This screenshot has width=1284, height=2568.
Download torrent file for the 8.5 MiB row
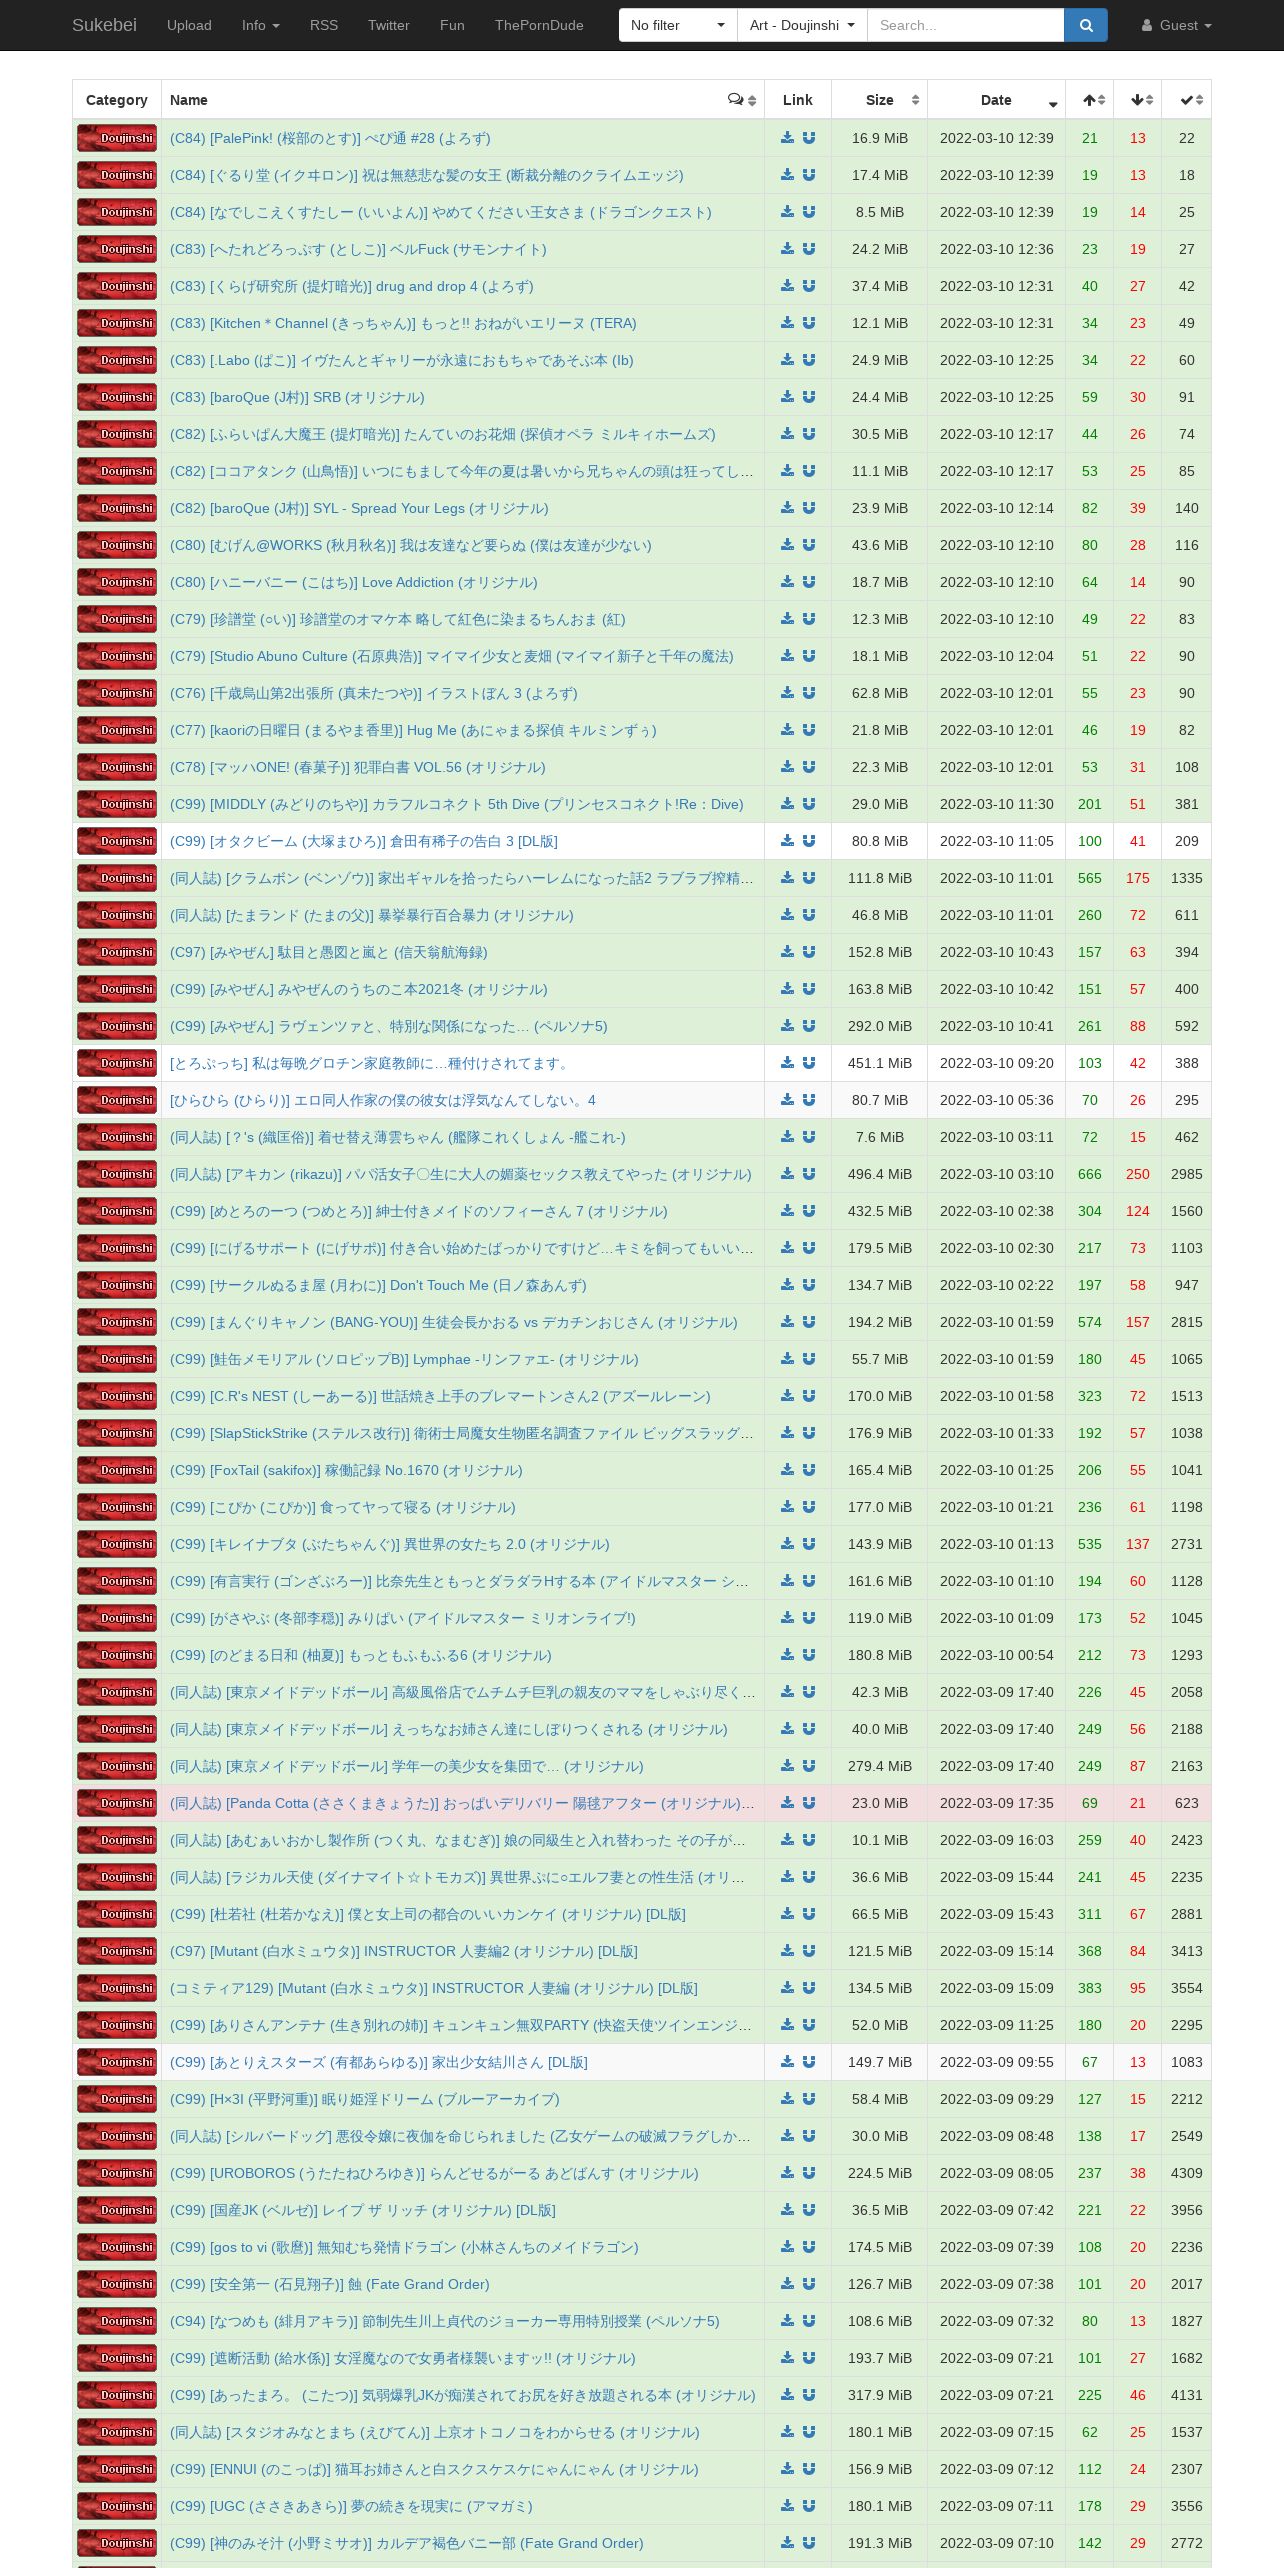[x=788, y=212]
